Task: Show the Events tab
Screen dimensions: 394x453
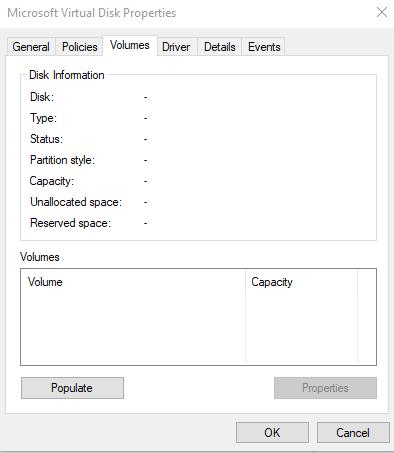Action: point(264,47)
